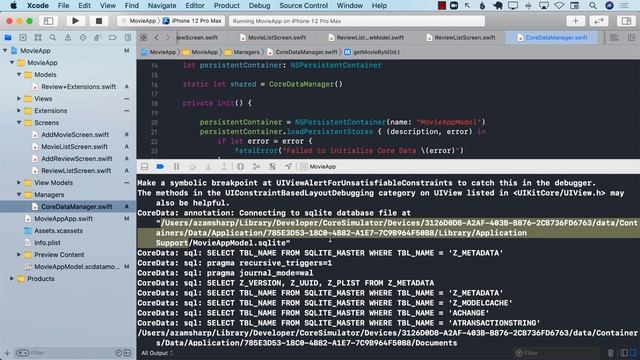Click the console filter field

point(557,353)
